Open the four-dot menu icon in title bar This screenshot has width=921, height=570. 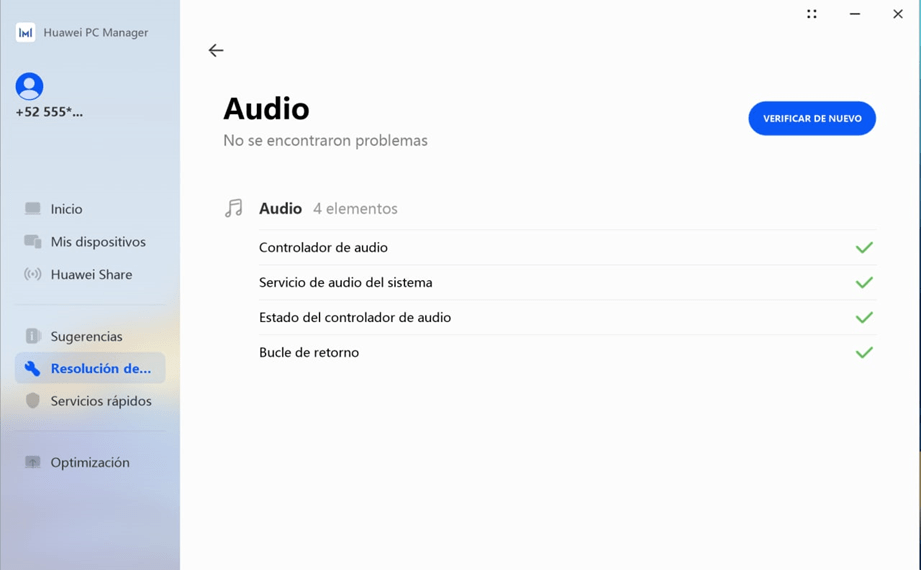click(812, 14)
